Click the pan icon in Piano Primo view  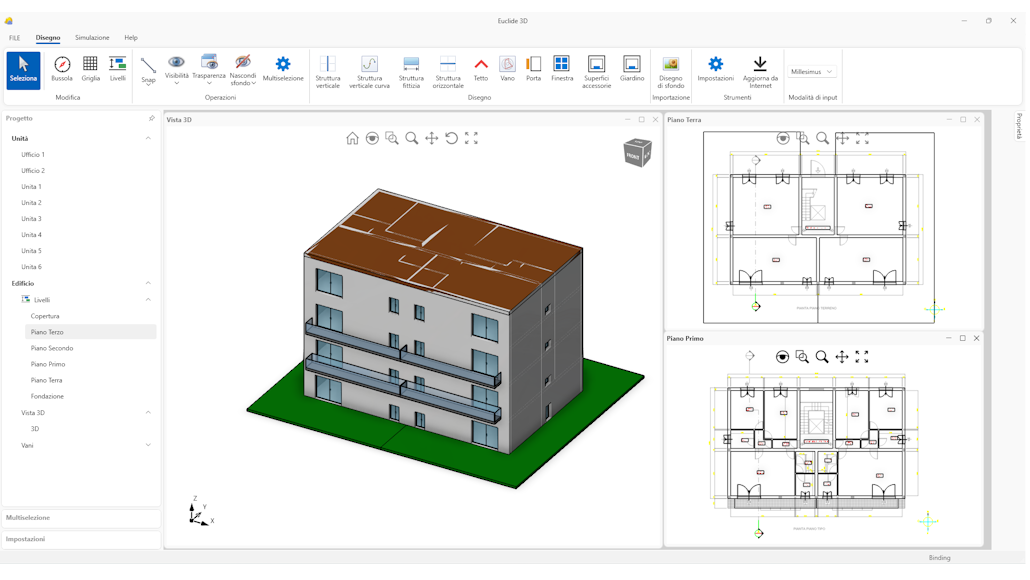click(x=841, y=357)
